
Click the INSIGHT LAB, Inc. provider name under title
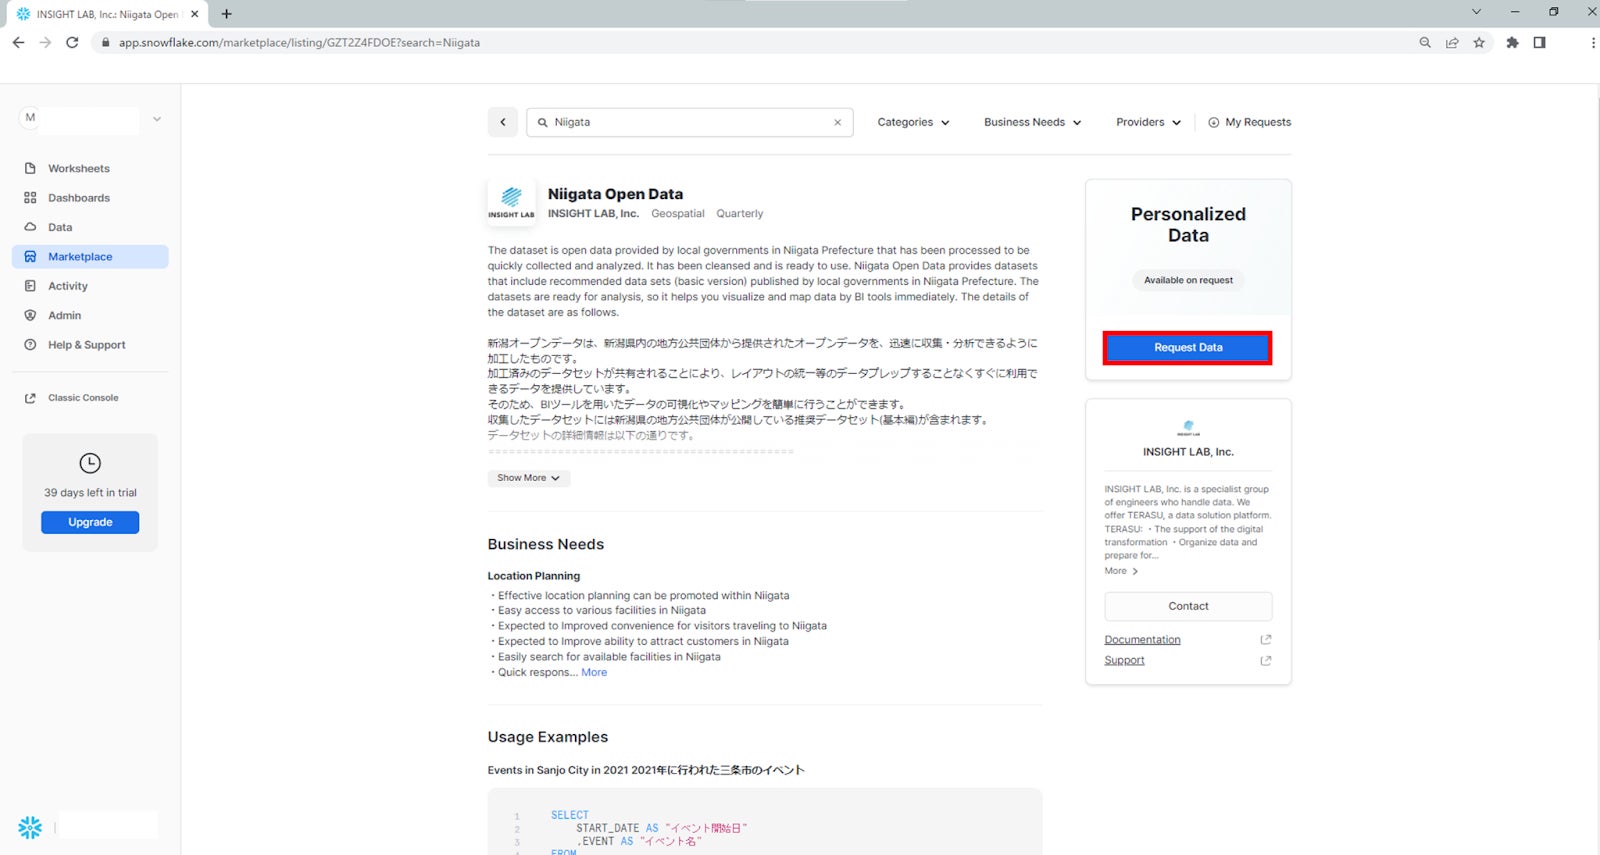[593, 214]
